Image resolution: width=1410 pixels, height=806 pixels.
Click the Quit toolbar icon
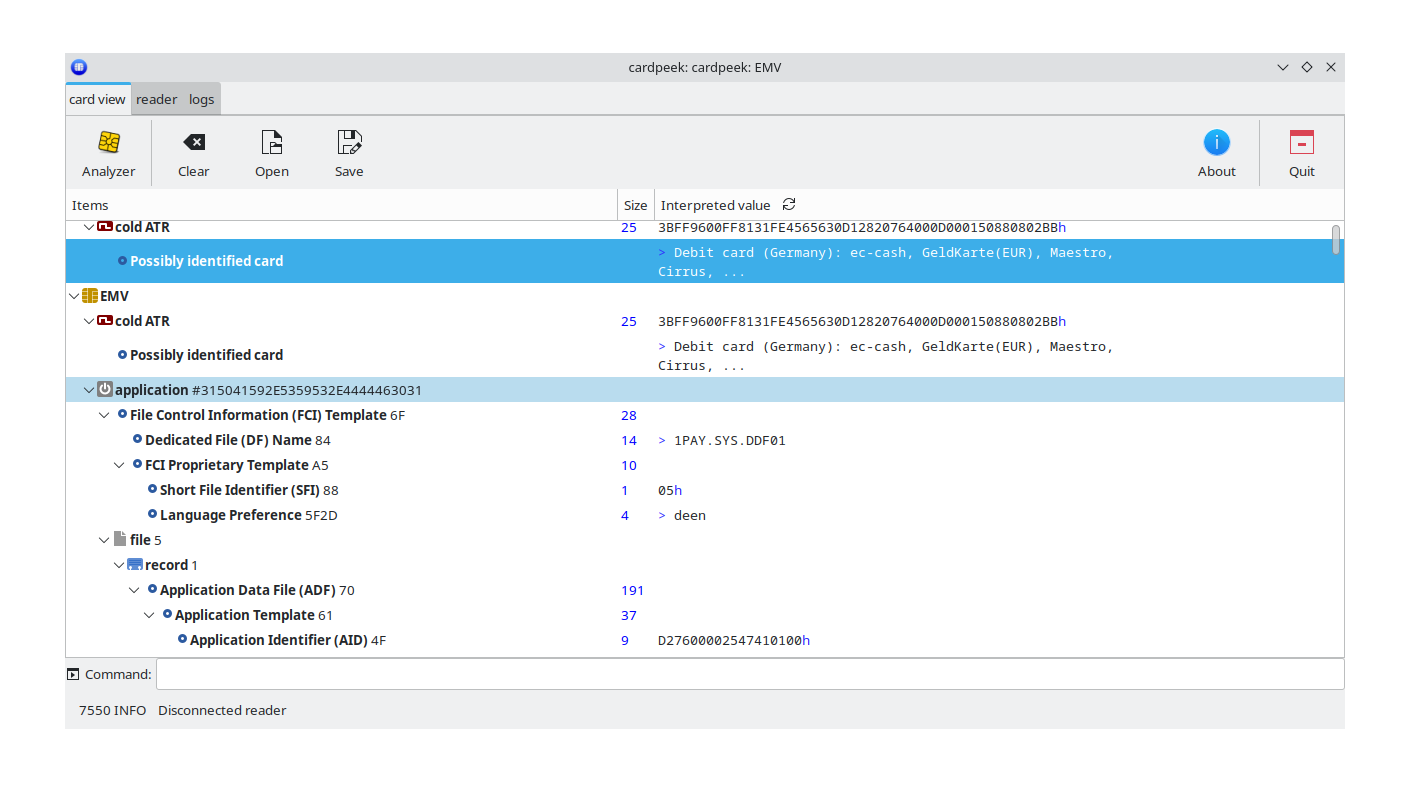(1301, 143)
